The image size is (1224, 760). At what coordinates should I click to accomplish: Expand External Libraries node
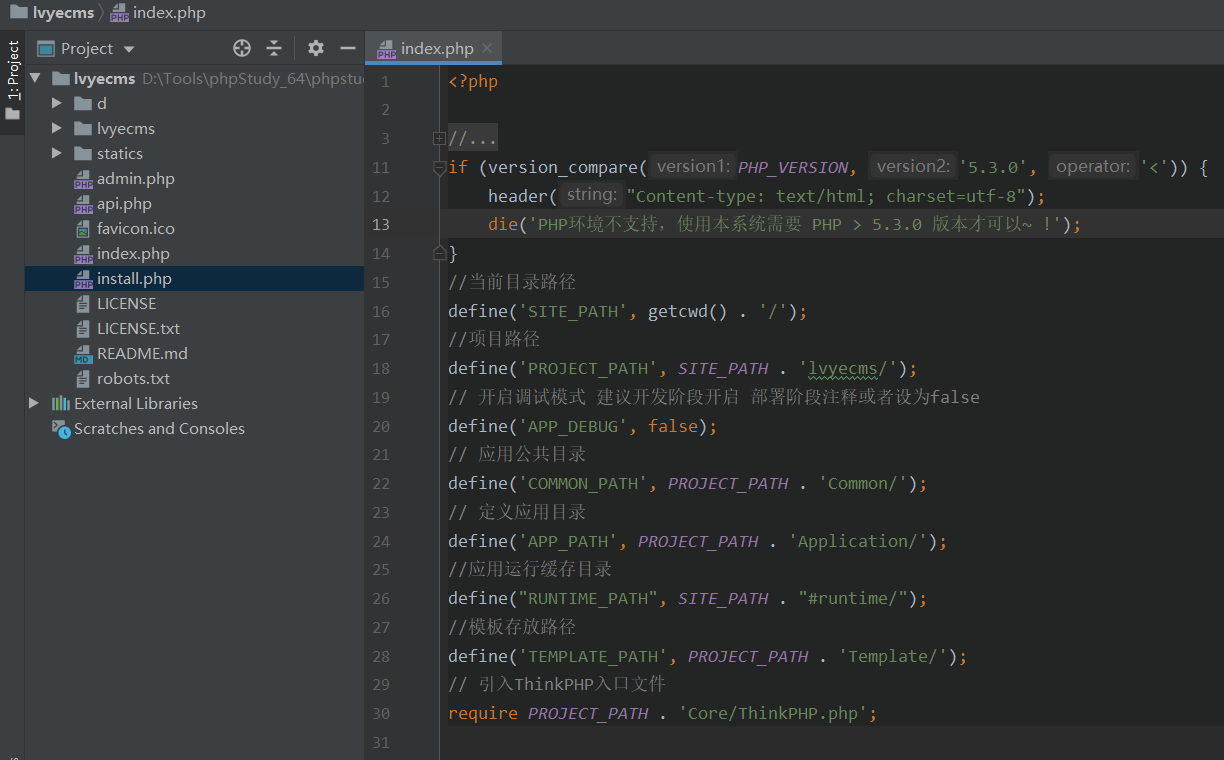pos(34,403)
